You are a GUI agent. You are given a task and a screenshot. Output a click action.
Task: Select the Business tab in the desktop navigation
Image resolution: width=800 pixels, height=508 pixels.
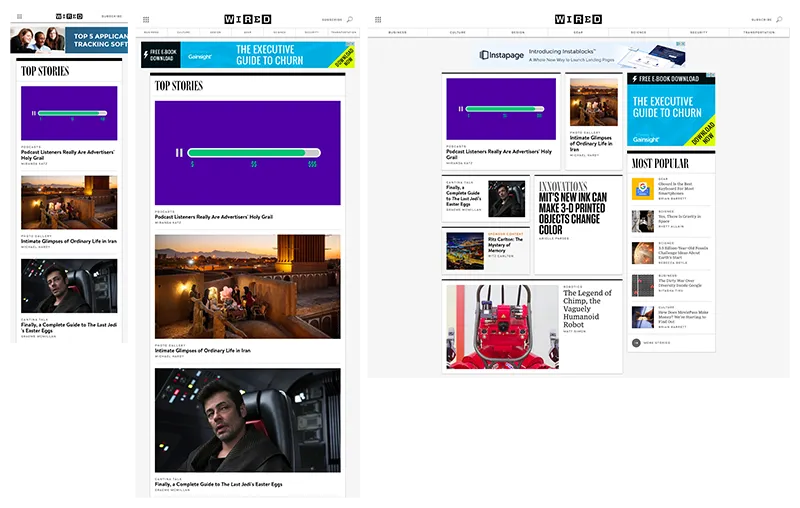(397, 32)
